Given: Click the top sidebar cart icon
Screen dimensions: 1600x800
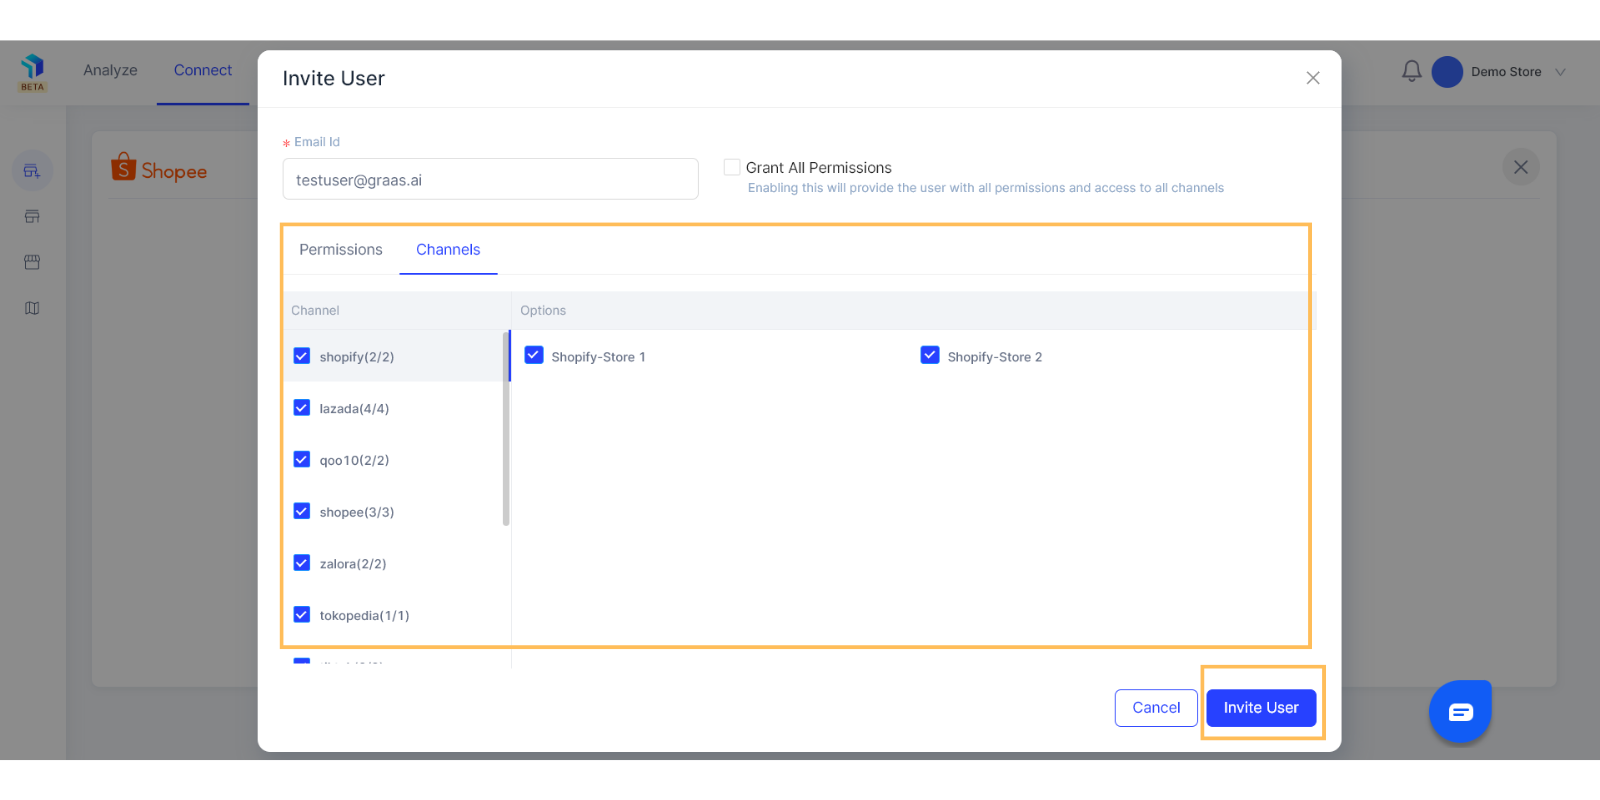Looking at the screenshot, I should [32, 171].
